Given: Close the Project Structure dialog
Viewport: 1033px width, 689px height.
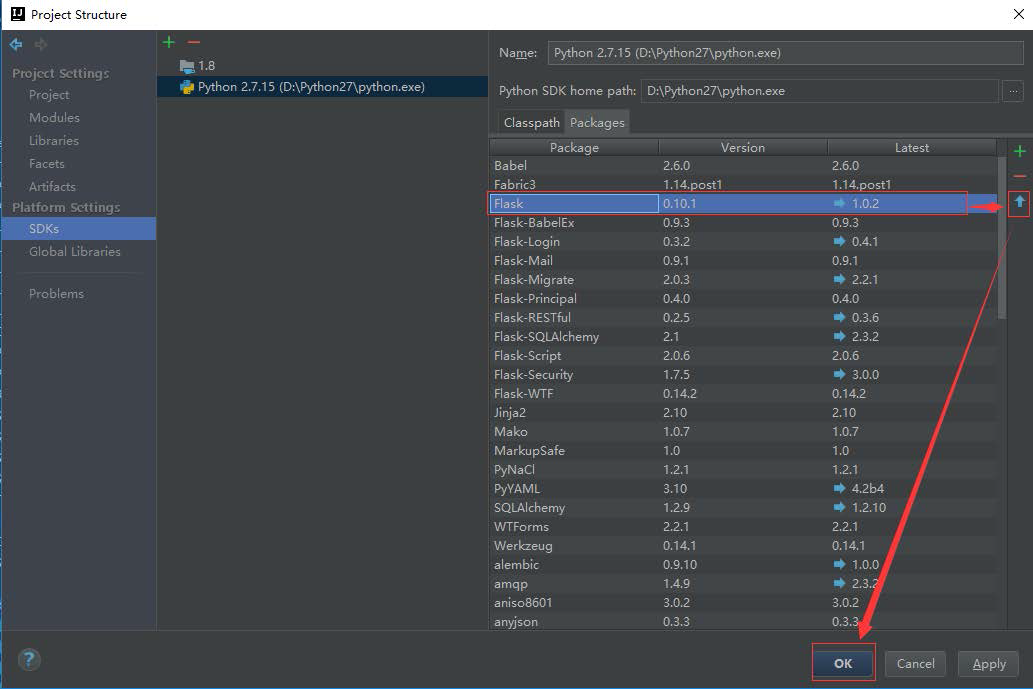Looking at the screenshot, I should [1019, 14].
